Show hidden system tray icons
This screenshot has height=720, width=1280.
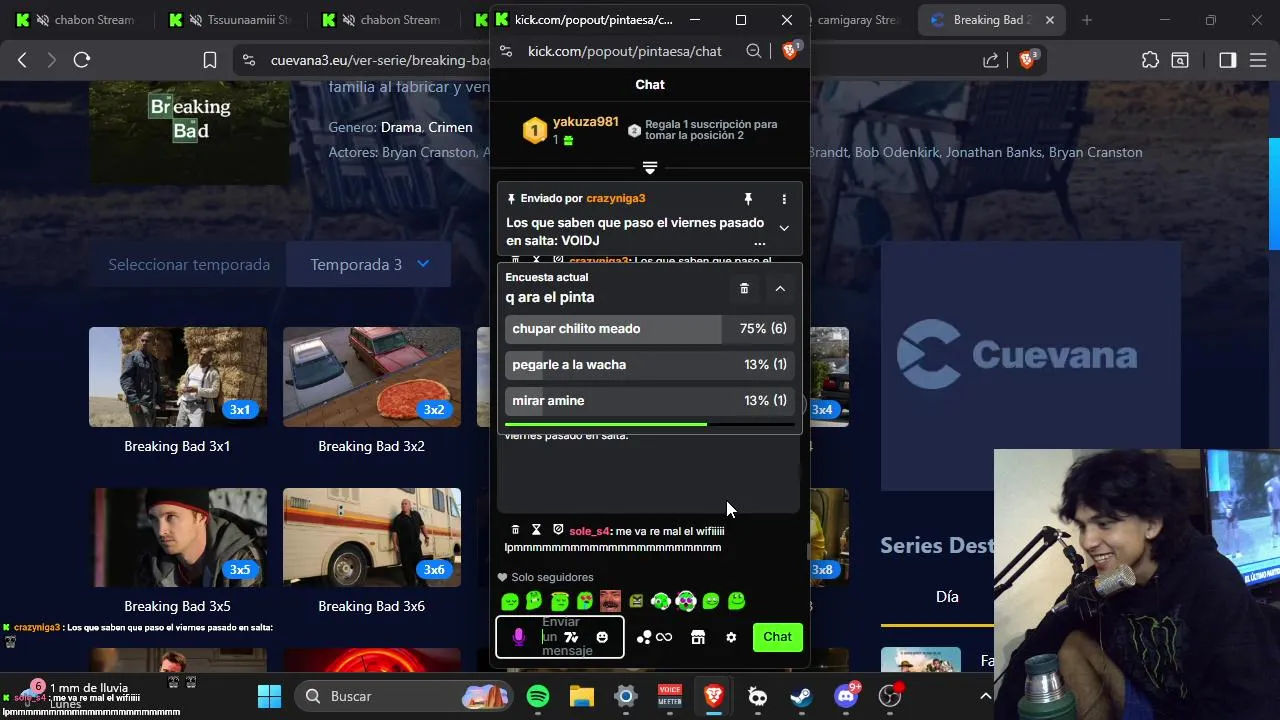[985, 696]
